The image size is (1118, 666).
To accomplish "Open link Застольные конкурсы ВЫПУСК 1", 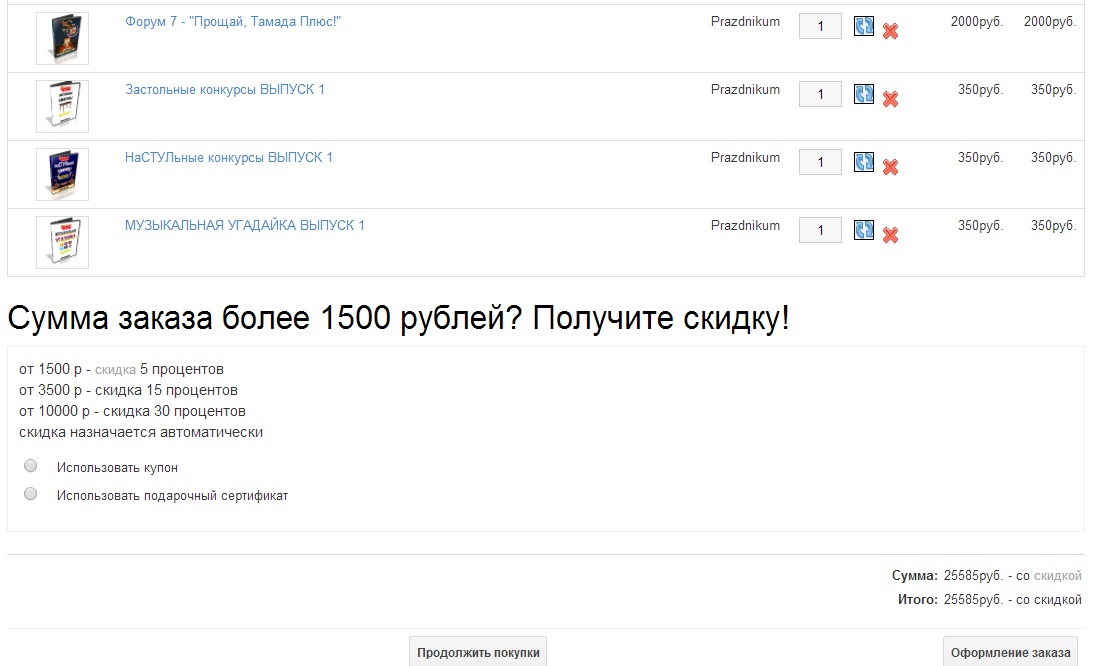I will click(225, 89).
